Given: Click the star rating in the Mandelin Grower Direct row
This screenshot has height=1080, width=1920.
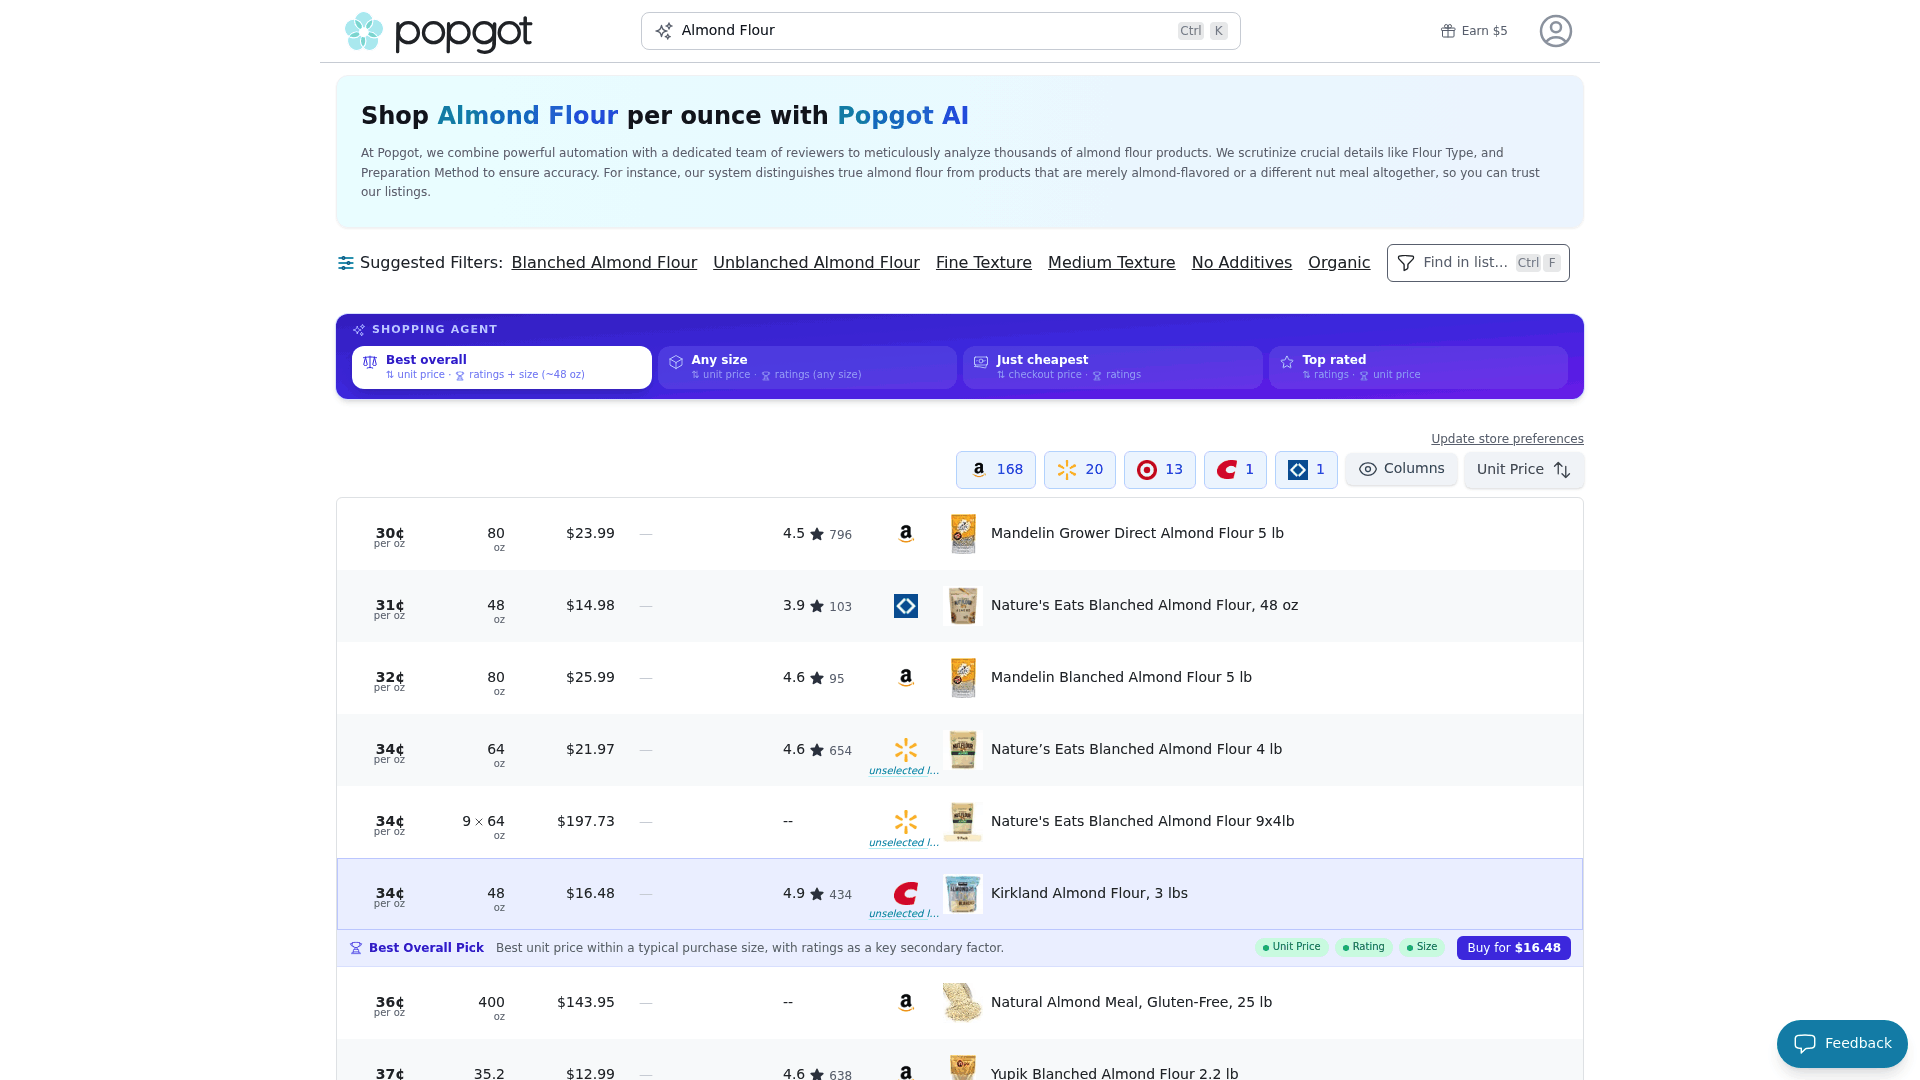Looking at the screenshot, I should coord(817,534).
